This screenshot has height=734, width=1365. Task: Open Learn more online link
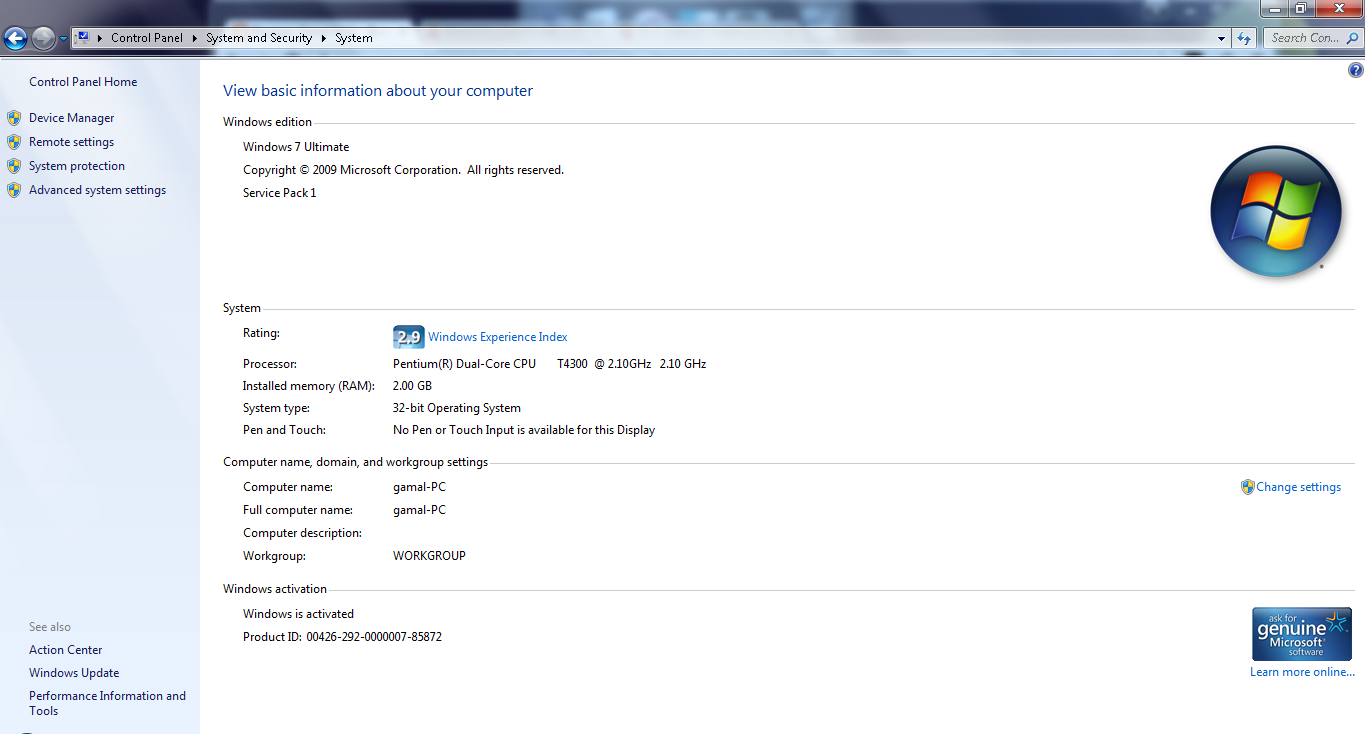pos(1302,672)
